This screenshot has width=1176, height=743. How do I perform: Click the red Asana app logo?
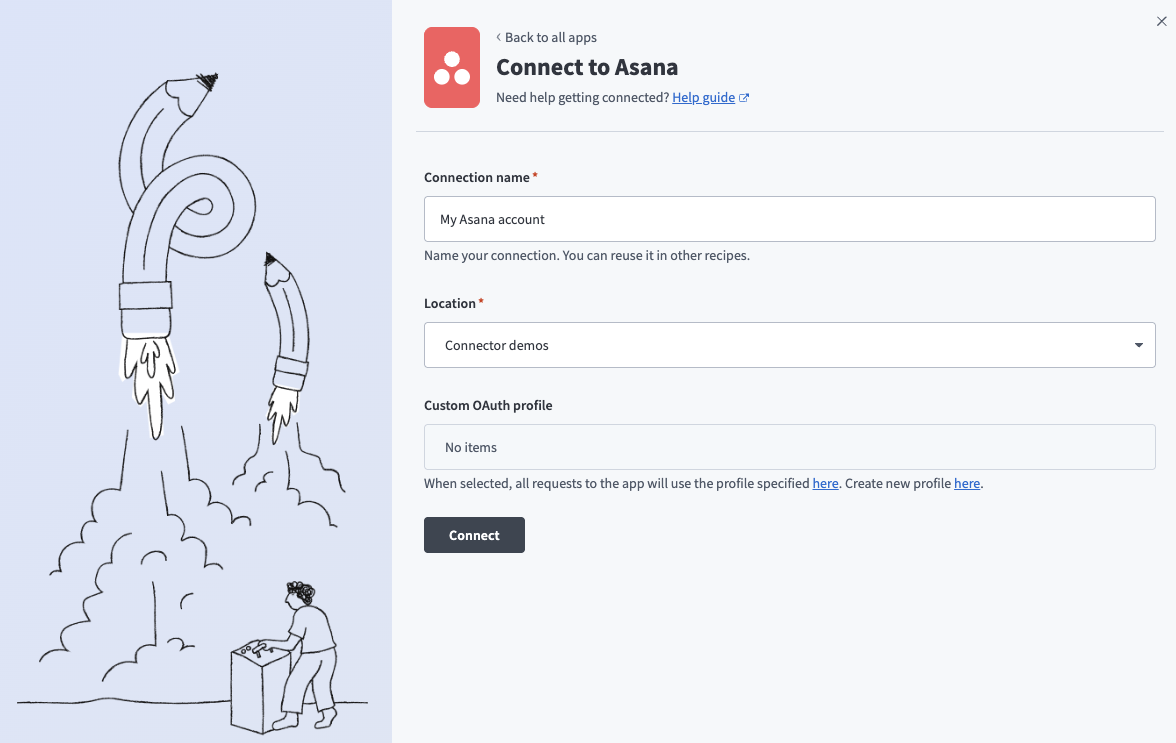tap(451, 67)
